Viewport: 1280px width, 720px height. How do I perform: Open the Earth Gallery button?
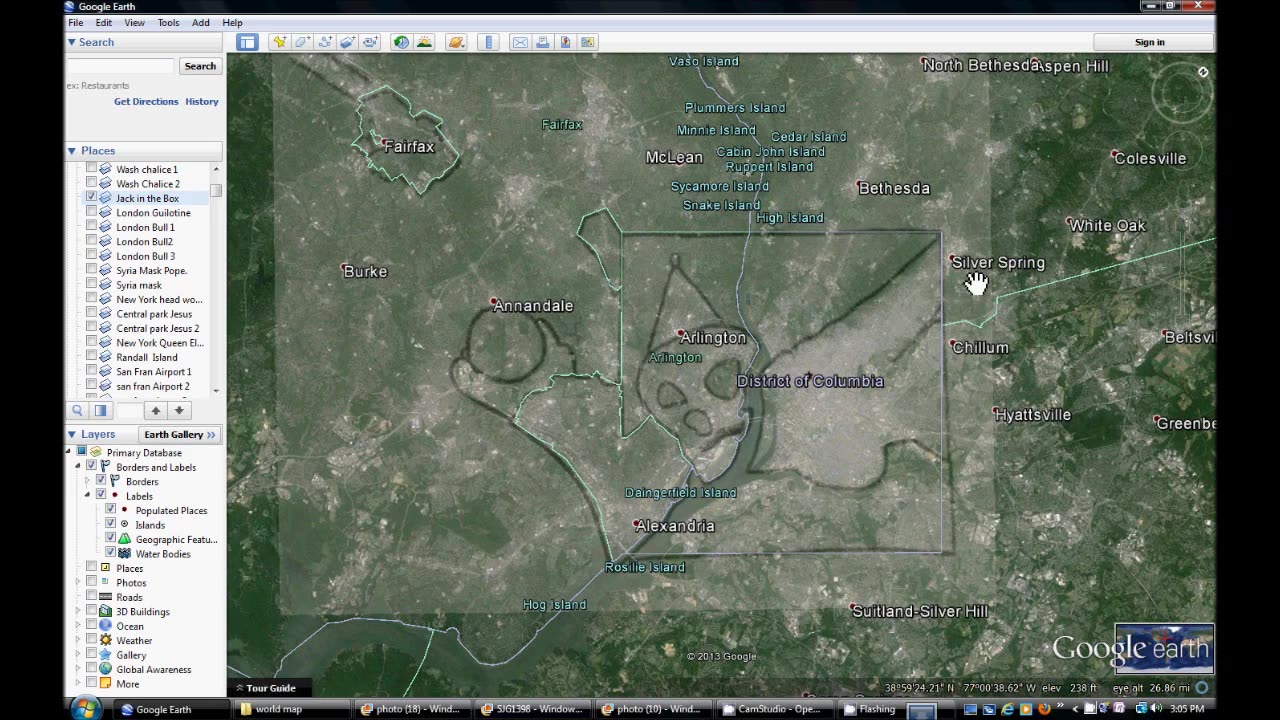click(179, 434)
